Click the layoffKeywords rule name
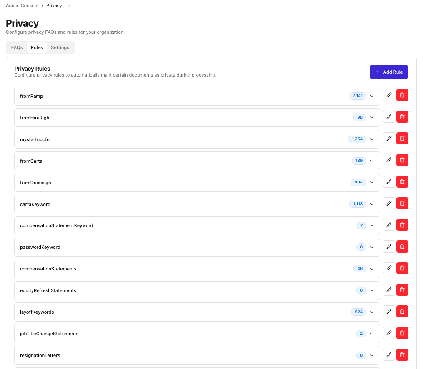 [x=37, y=312]
